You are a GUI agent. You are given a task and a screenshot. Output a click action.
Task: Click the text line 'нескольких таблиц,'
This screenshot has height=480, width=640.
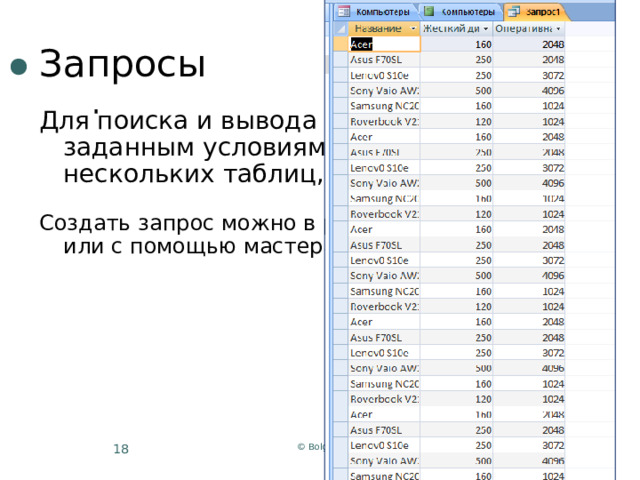tap(193, 173)
